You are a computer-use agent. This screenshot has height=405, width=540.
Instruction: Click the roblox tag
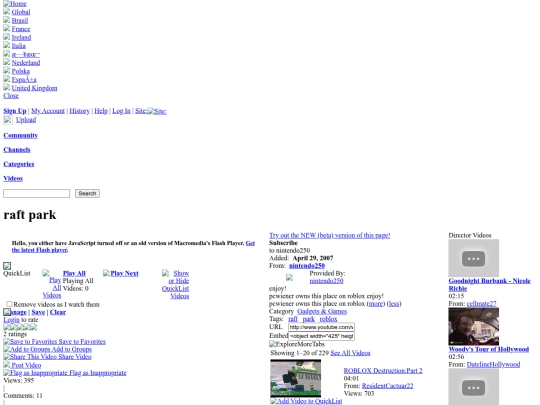click(329, 319)
